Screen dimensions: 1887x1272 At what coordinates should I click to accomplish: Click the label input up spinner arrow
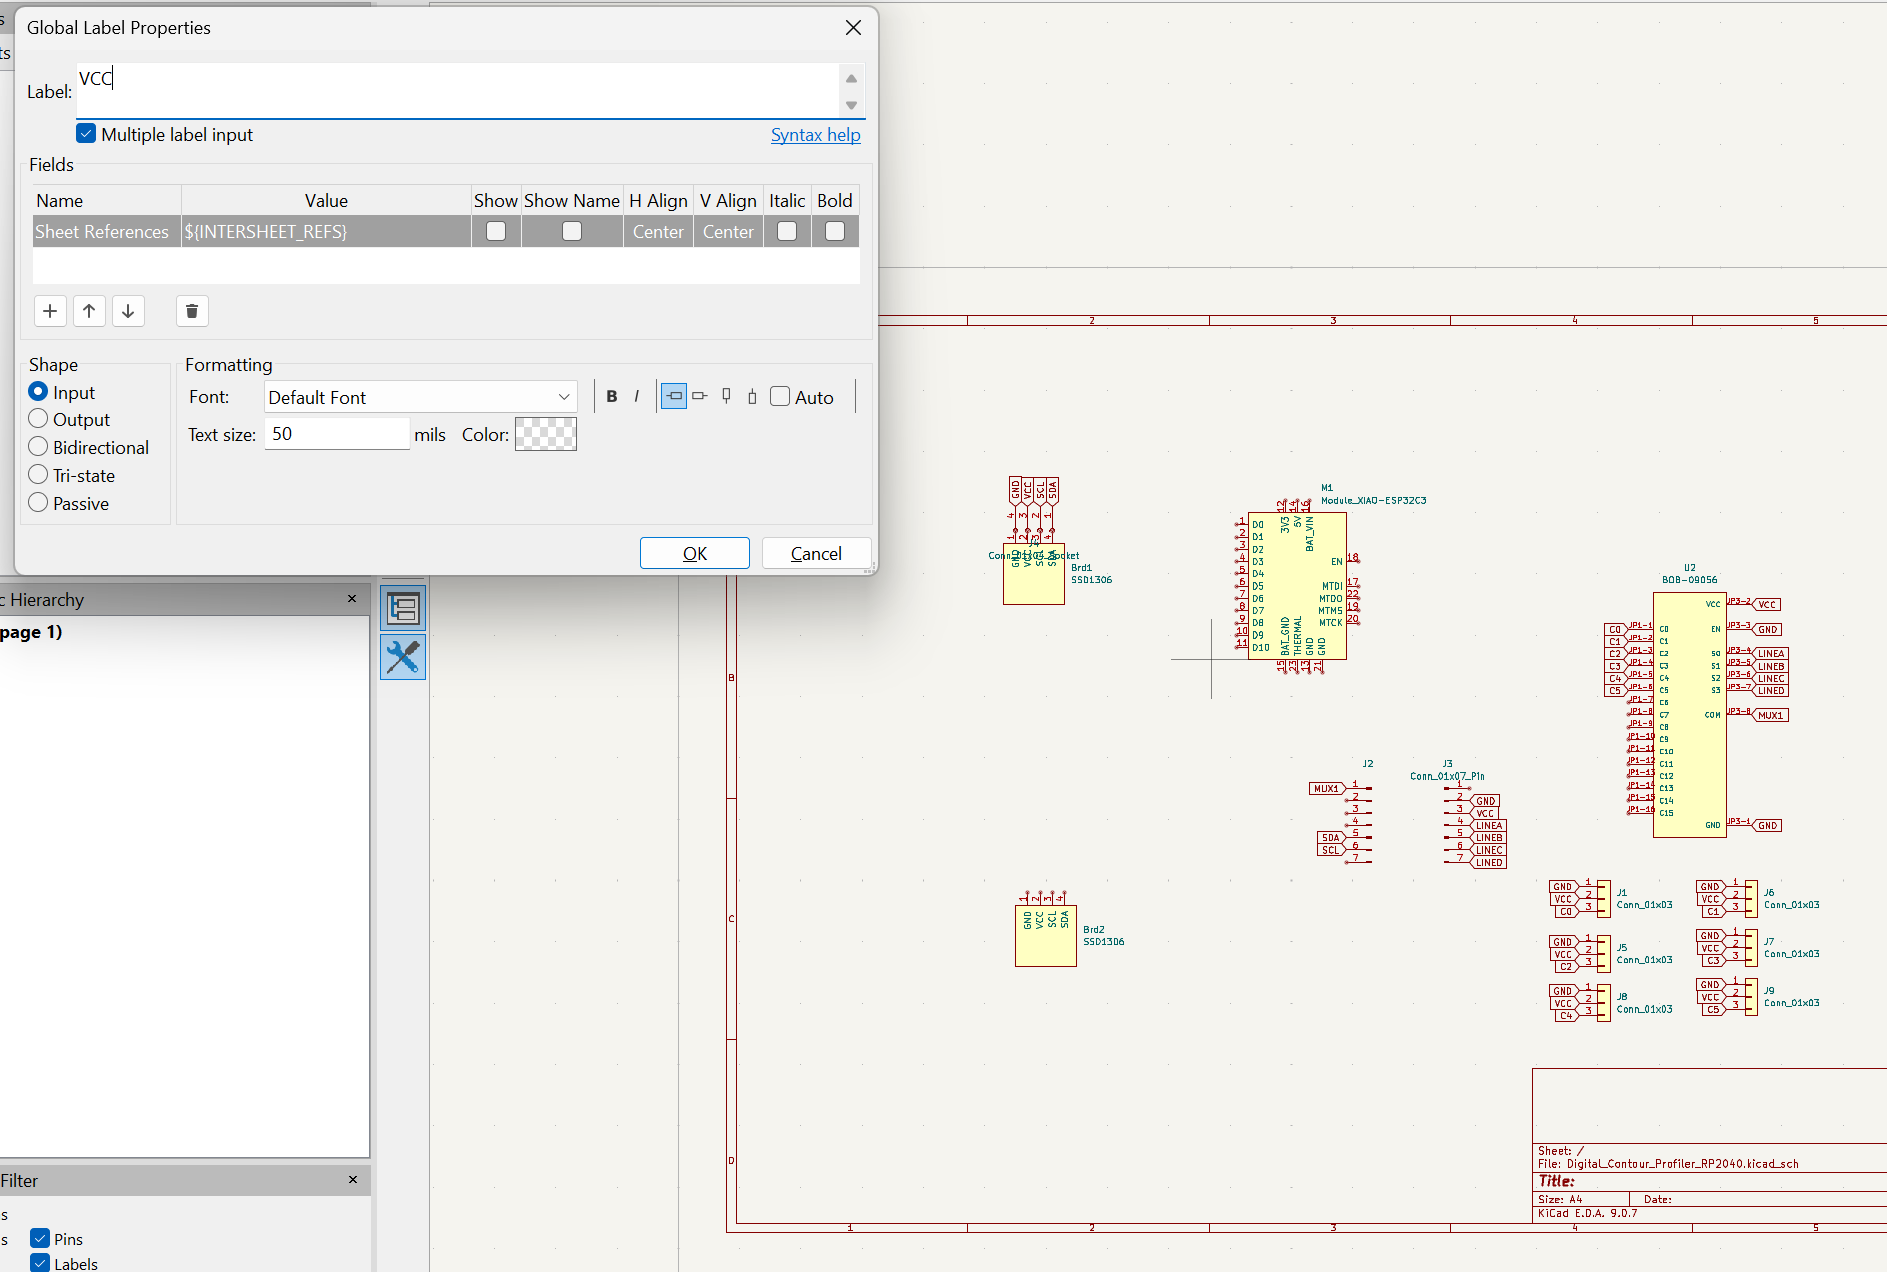[851, 78]
